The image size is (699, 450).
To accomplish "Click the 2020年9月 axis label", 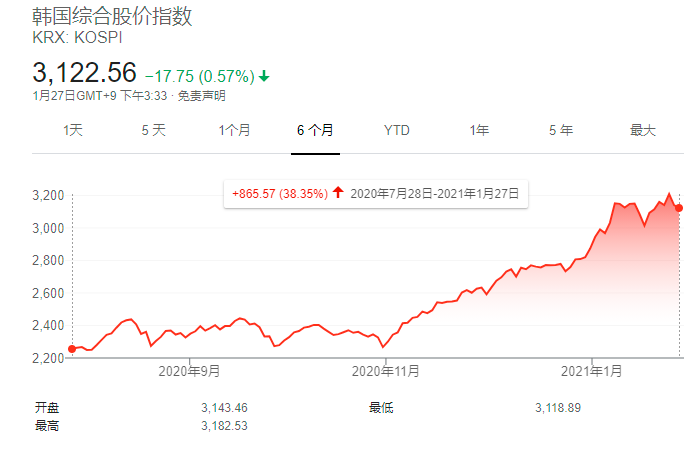I will (189, 371).
